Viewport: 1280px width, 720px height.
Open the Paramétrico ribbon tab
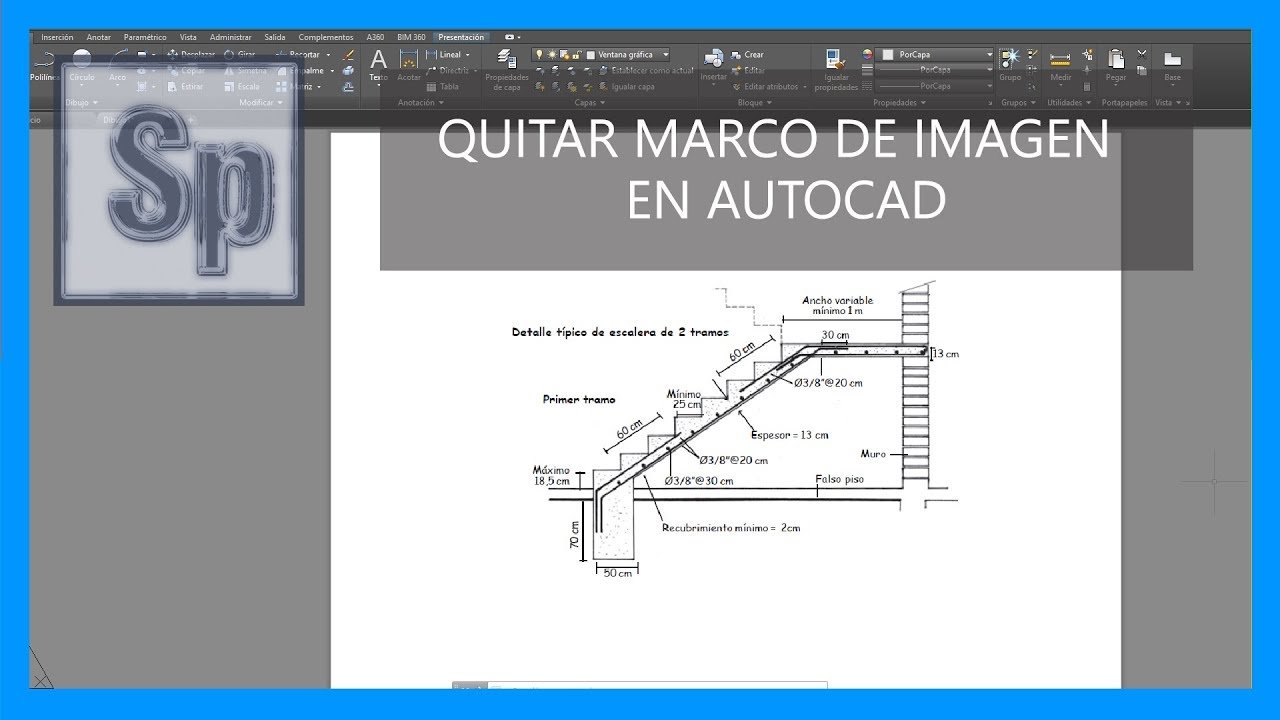(x=145, y=37)
